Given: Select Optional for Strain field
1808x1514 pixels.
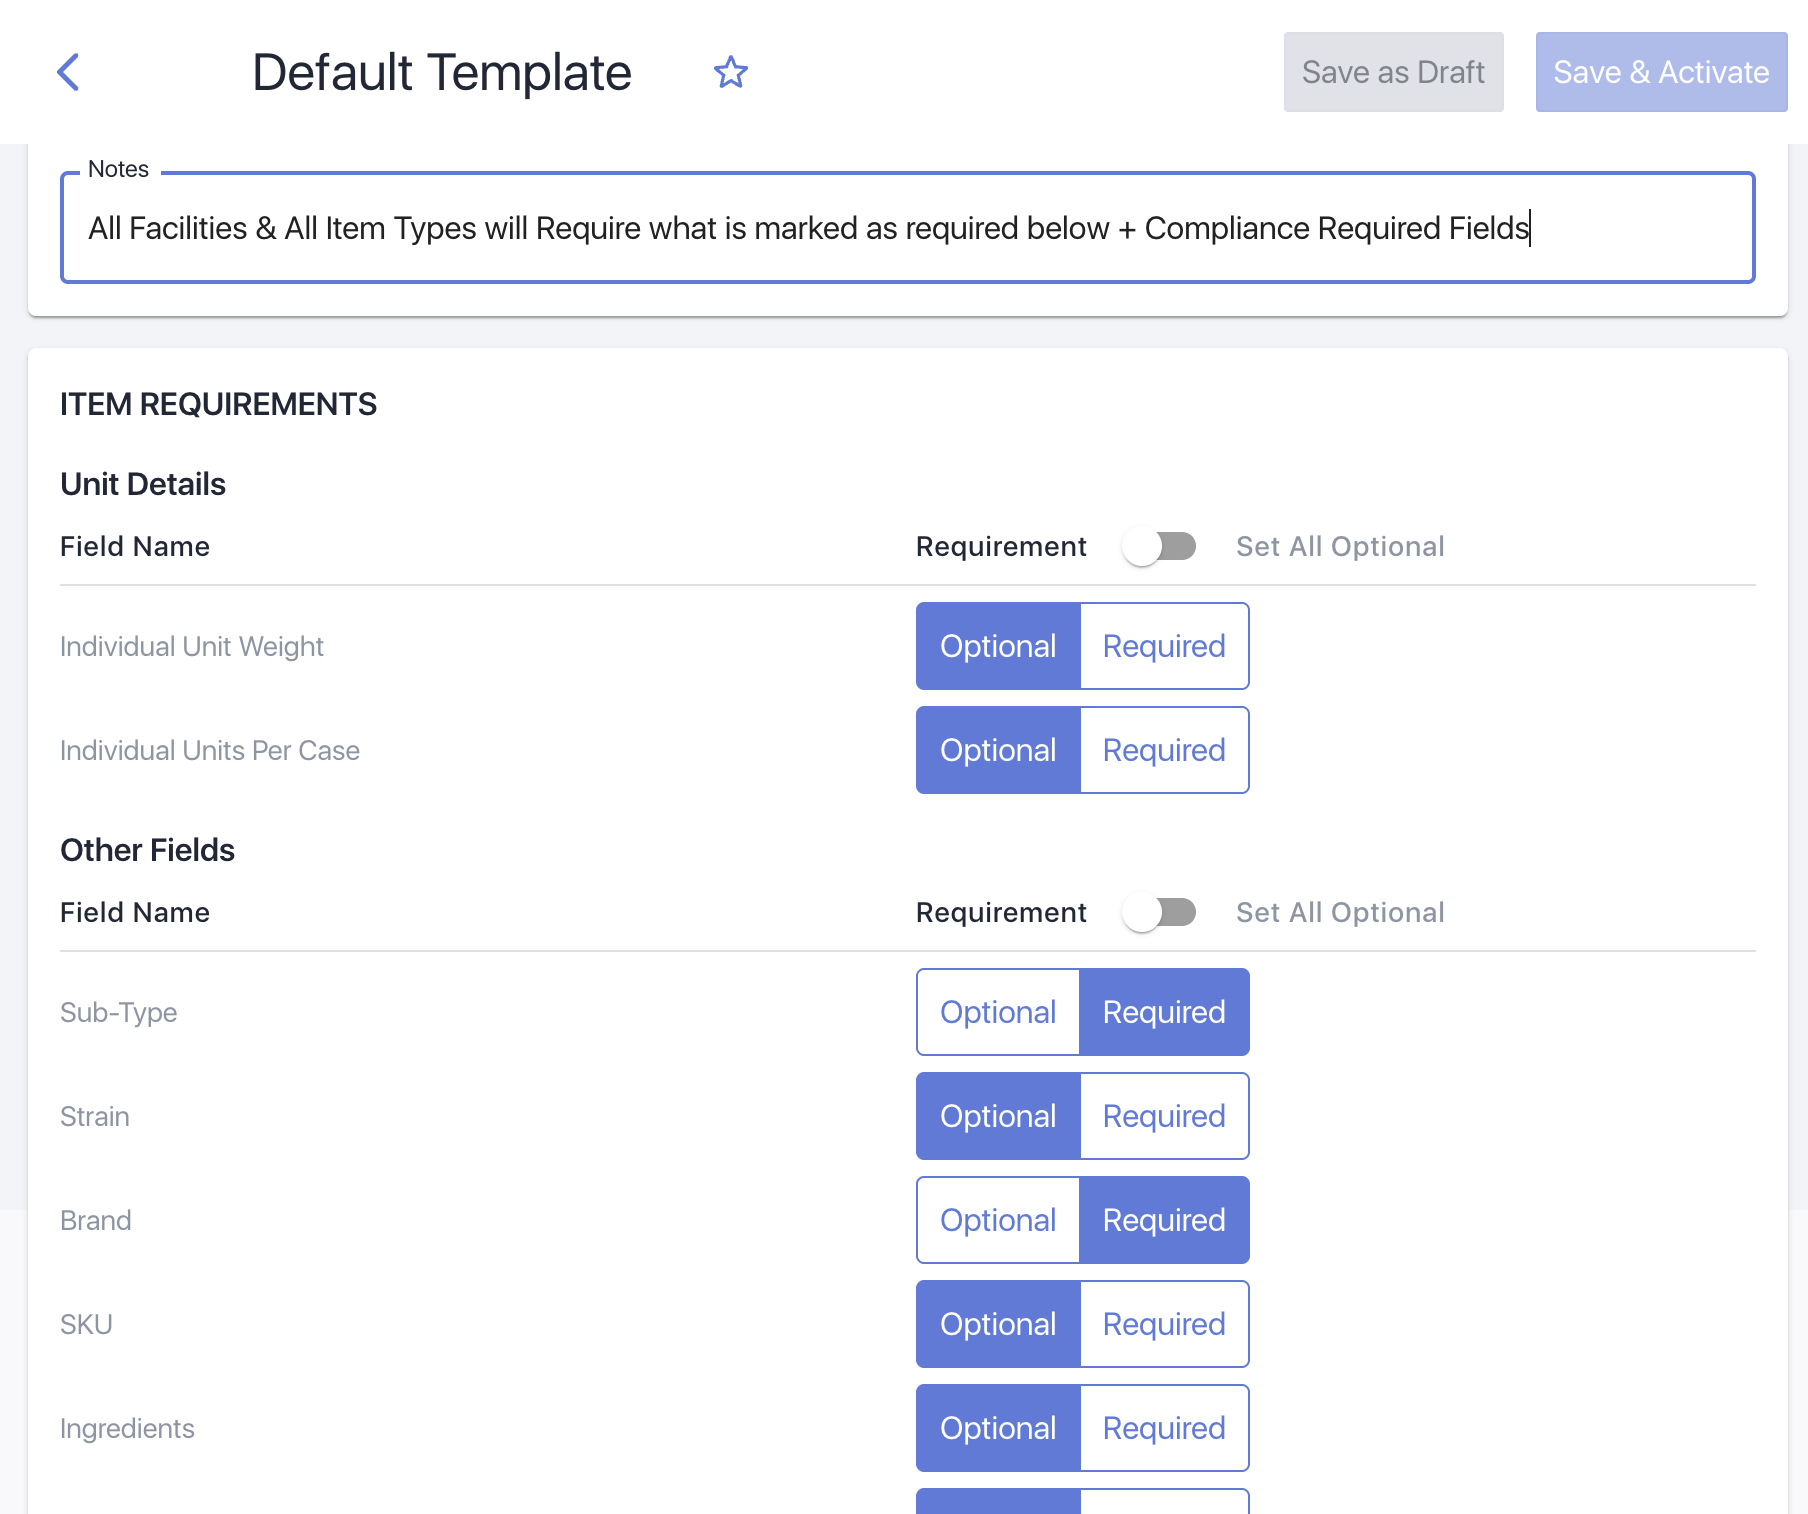Looking at the screenshot, I should click(x=998, y=1116).
